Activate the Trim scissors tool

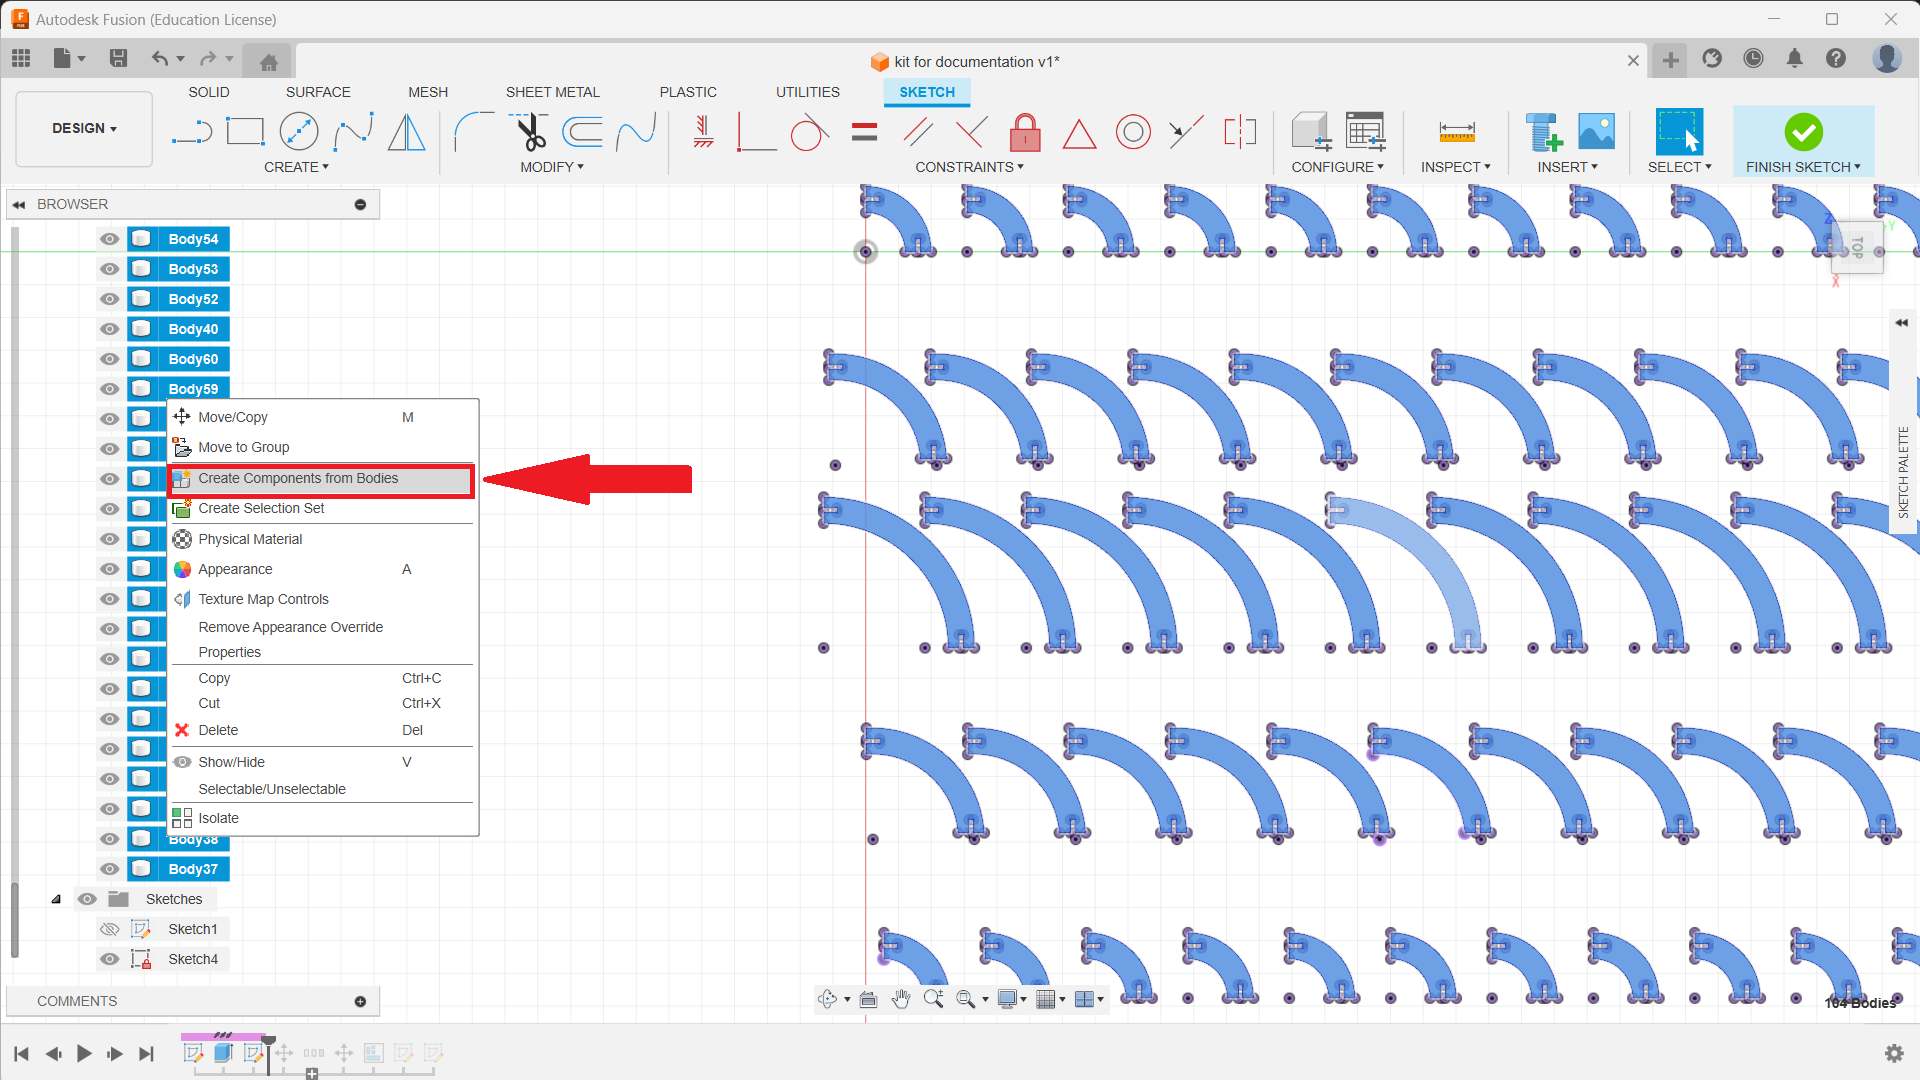[x=529, y=132]
